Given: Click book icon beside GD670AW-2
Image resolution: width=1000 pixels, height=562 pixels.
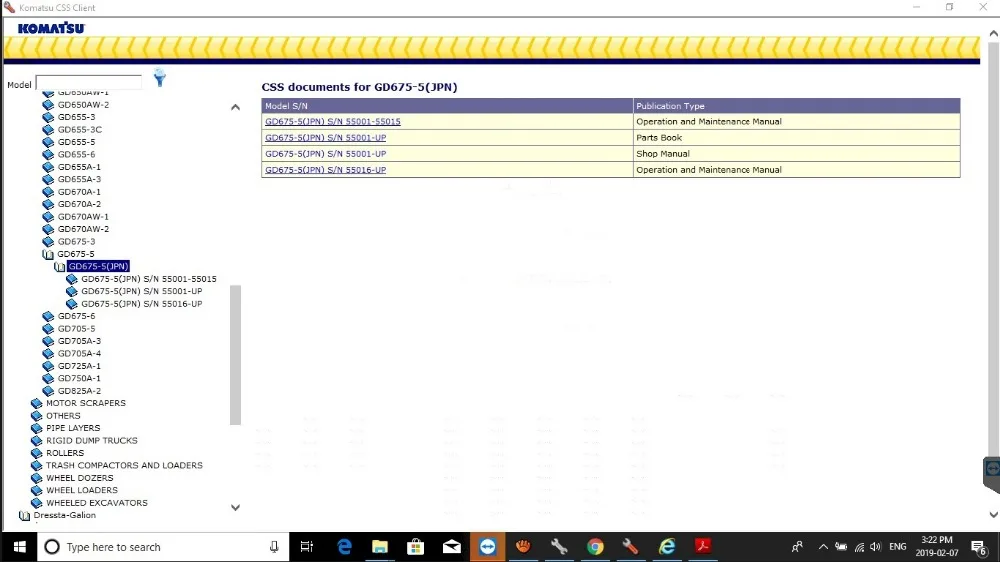Looking at the screenshot, I should tap(48, 229).
